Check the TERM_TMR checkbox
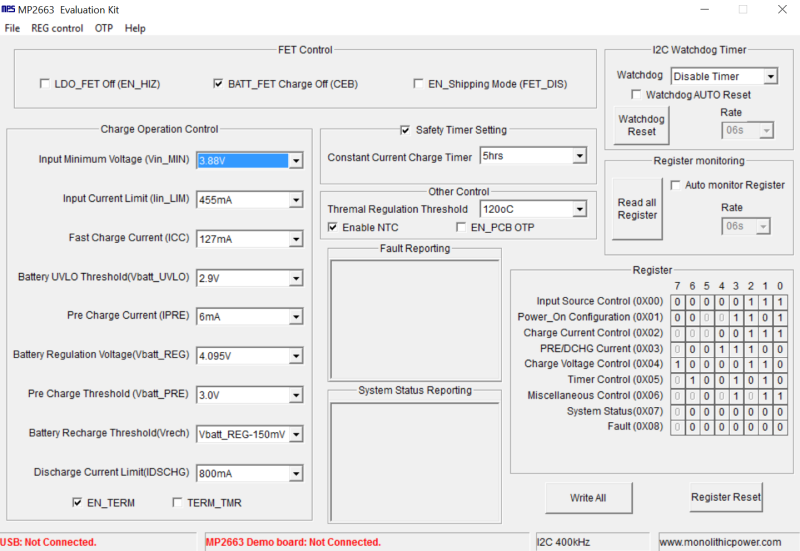This screenshot has height=551, width=800. (178, 503)
